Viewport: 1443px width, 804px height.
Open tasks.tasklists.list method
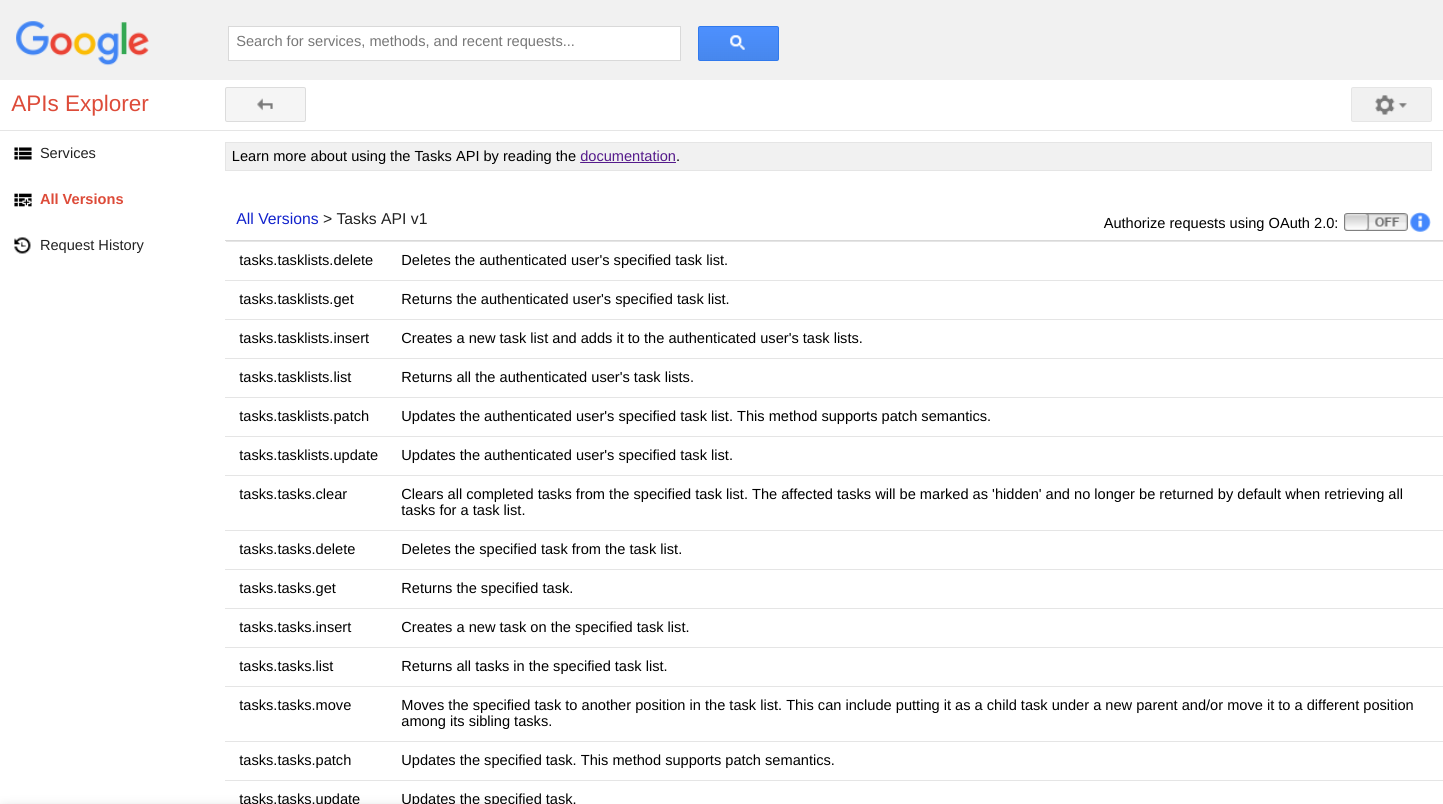tap(295, 377)
